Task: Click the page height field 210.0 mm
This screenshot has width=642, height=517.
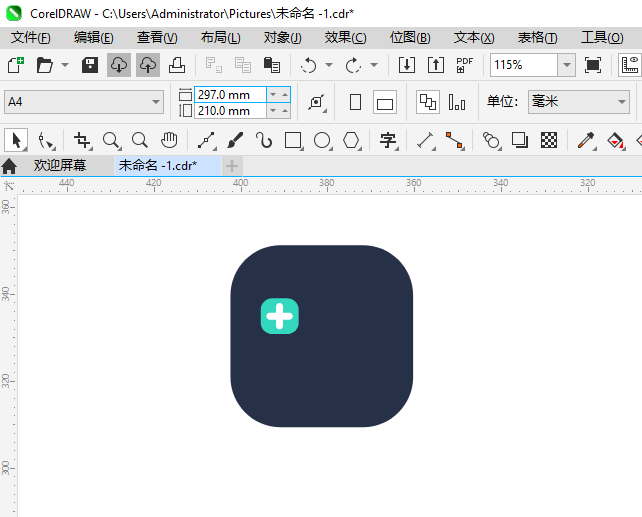Action: coord(230,111)
